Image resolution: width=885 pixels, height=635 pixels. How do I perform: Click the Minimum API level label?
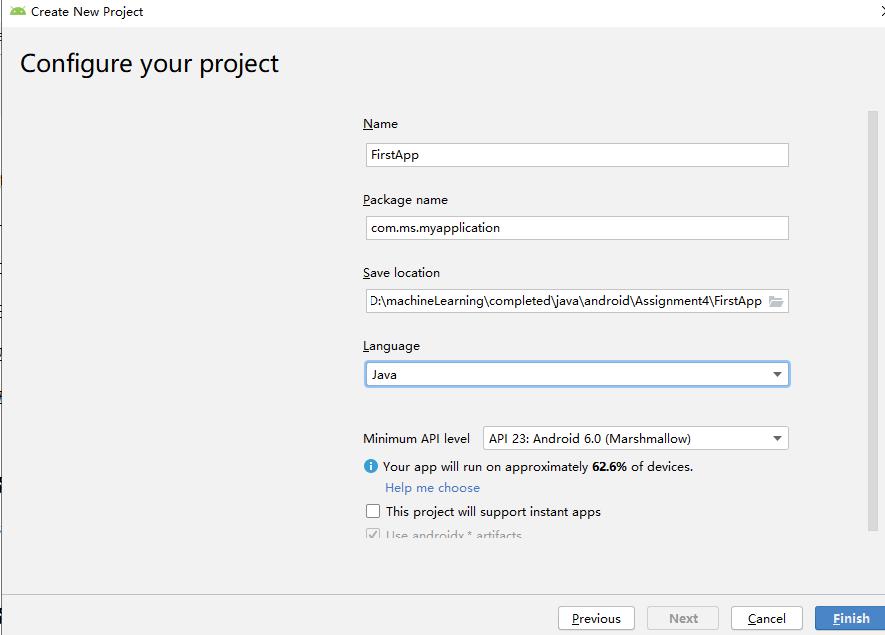click(x=416, y=438)
